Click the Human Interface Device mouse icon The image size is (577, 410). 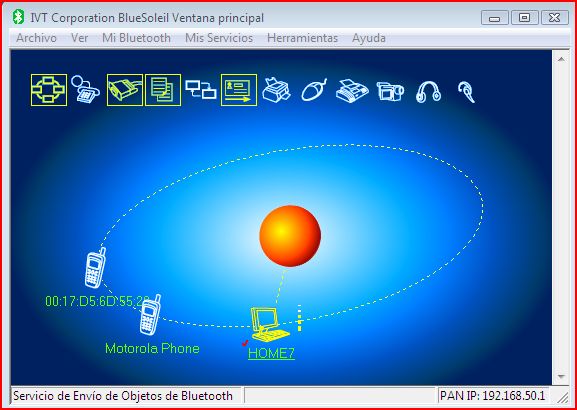click(314, 89)
